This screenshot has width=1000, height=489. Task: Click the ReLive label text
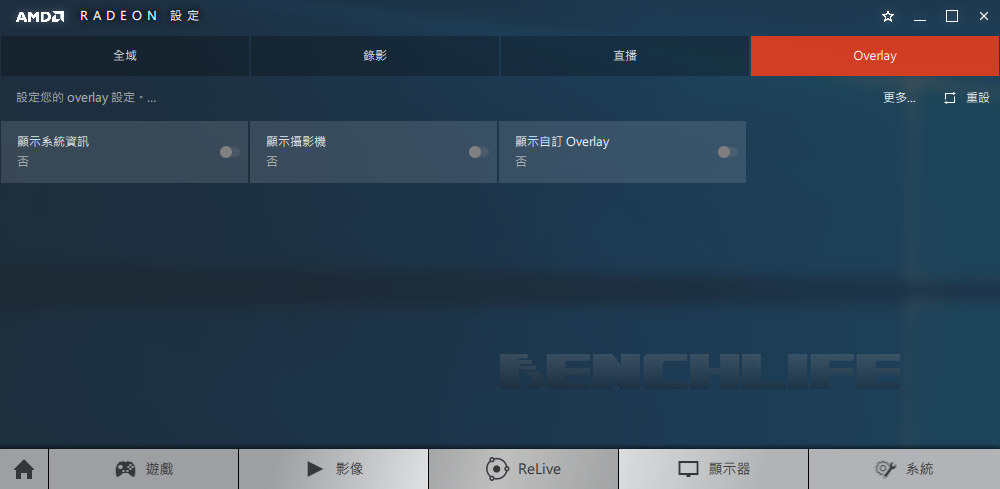click(540, 470)
